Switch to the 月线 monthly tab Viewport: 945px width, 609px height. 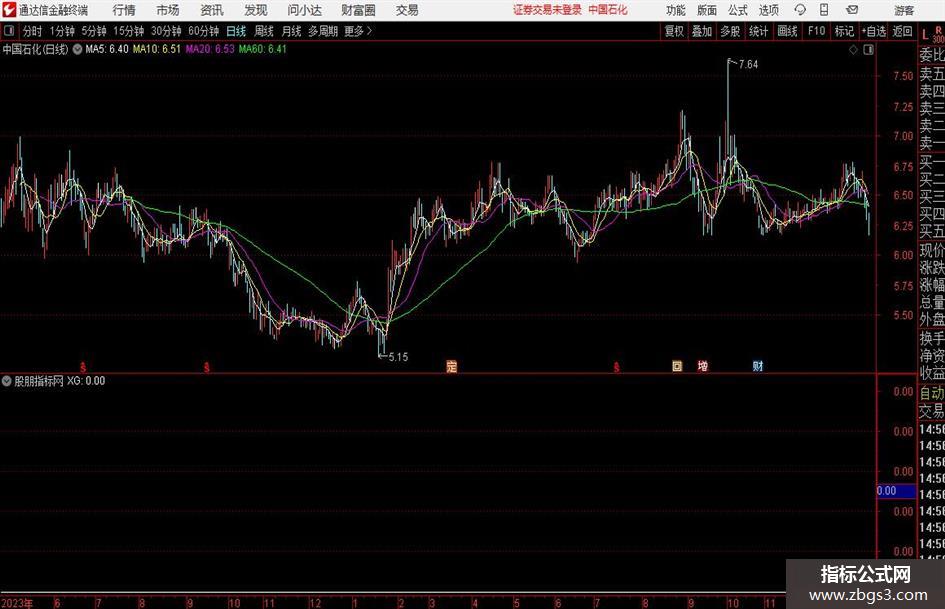(292, 31)
